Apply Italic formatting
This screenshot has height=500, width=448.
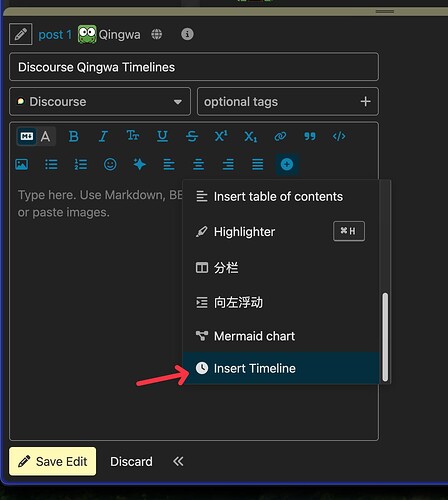point(103,136)
